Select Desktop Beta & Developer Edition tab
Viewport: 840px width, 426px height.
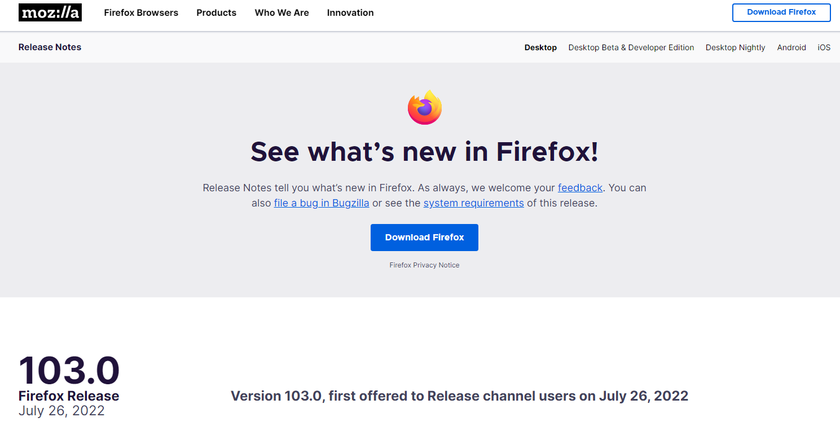click(x=630, y=47)
